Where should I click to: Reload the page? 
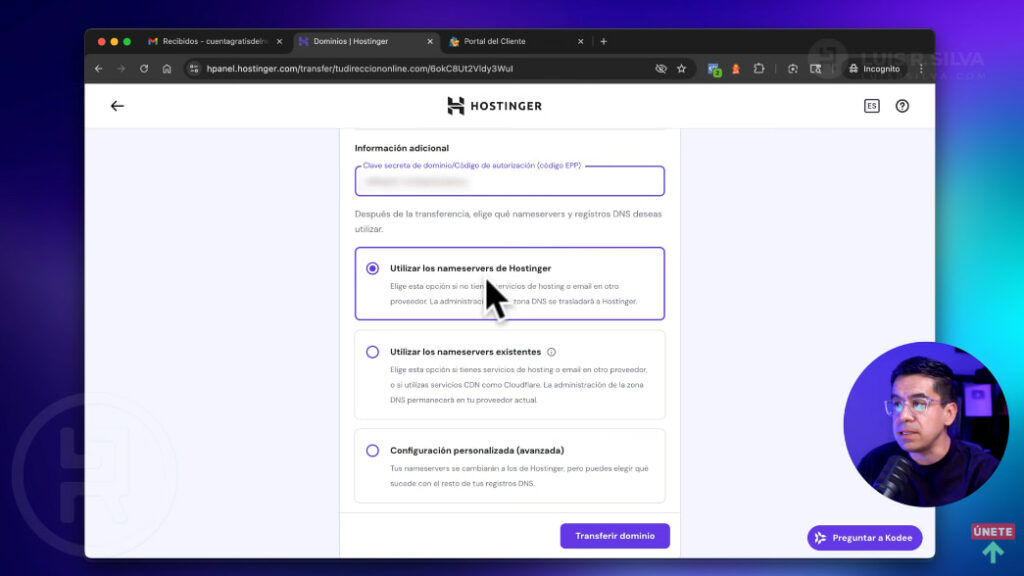(x=144, y=69)
